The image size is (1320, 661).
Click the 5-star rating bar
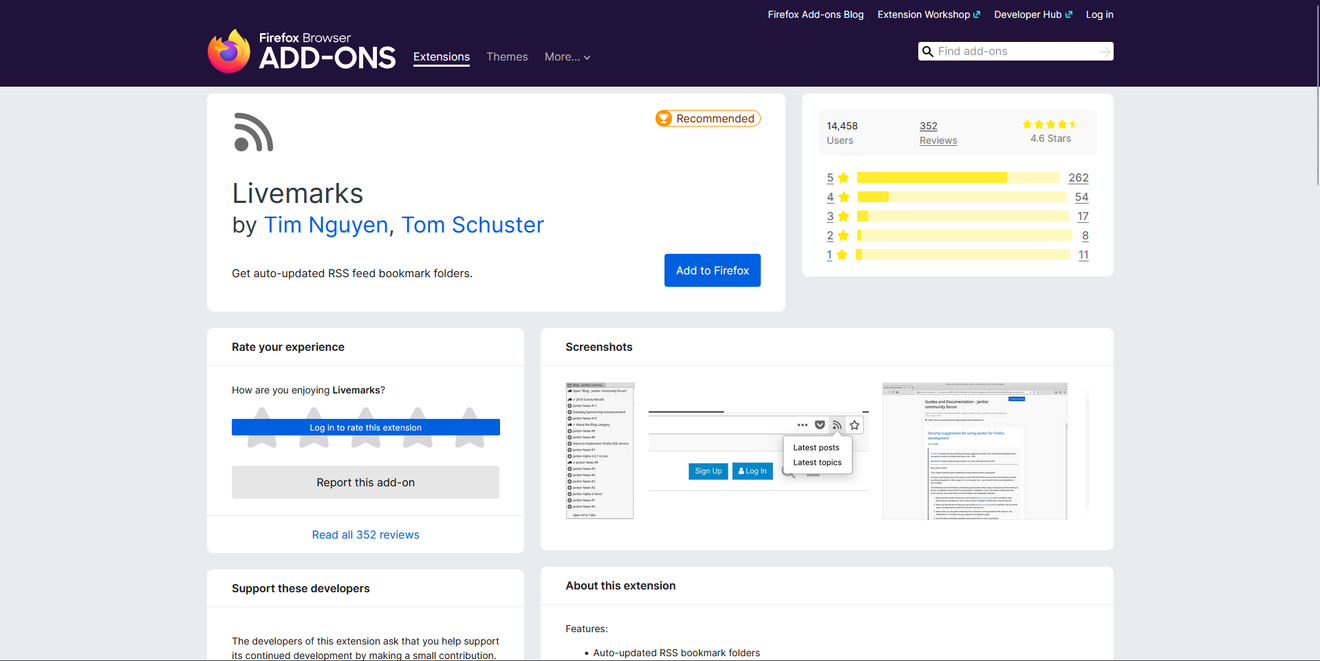tap(958, 178)
